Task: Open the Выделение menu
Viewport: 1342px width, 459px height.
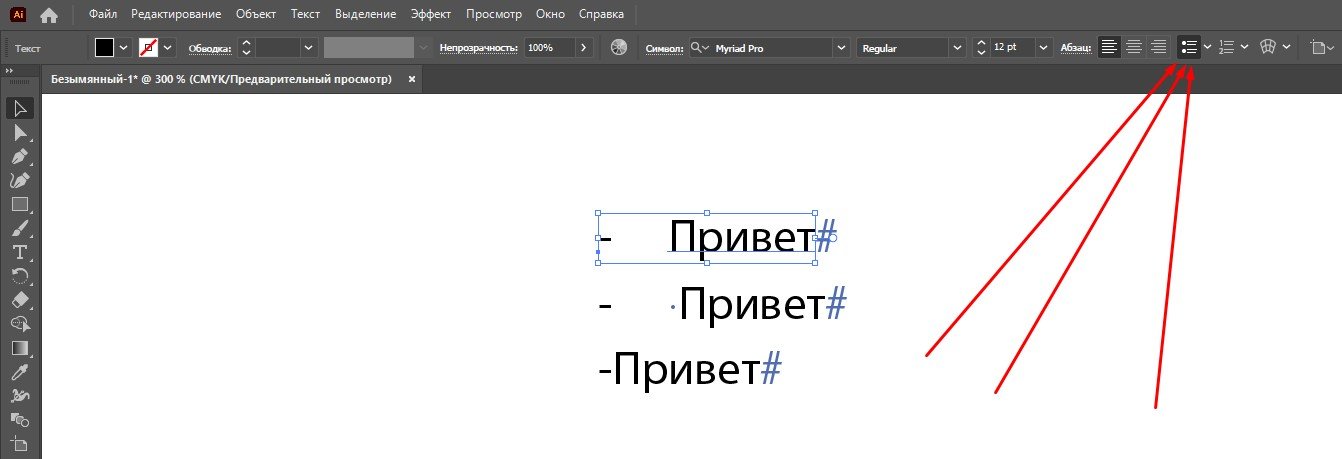Action: click(x=365, y=15)
